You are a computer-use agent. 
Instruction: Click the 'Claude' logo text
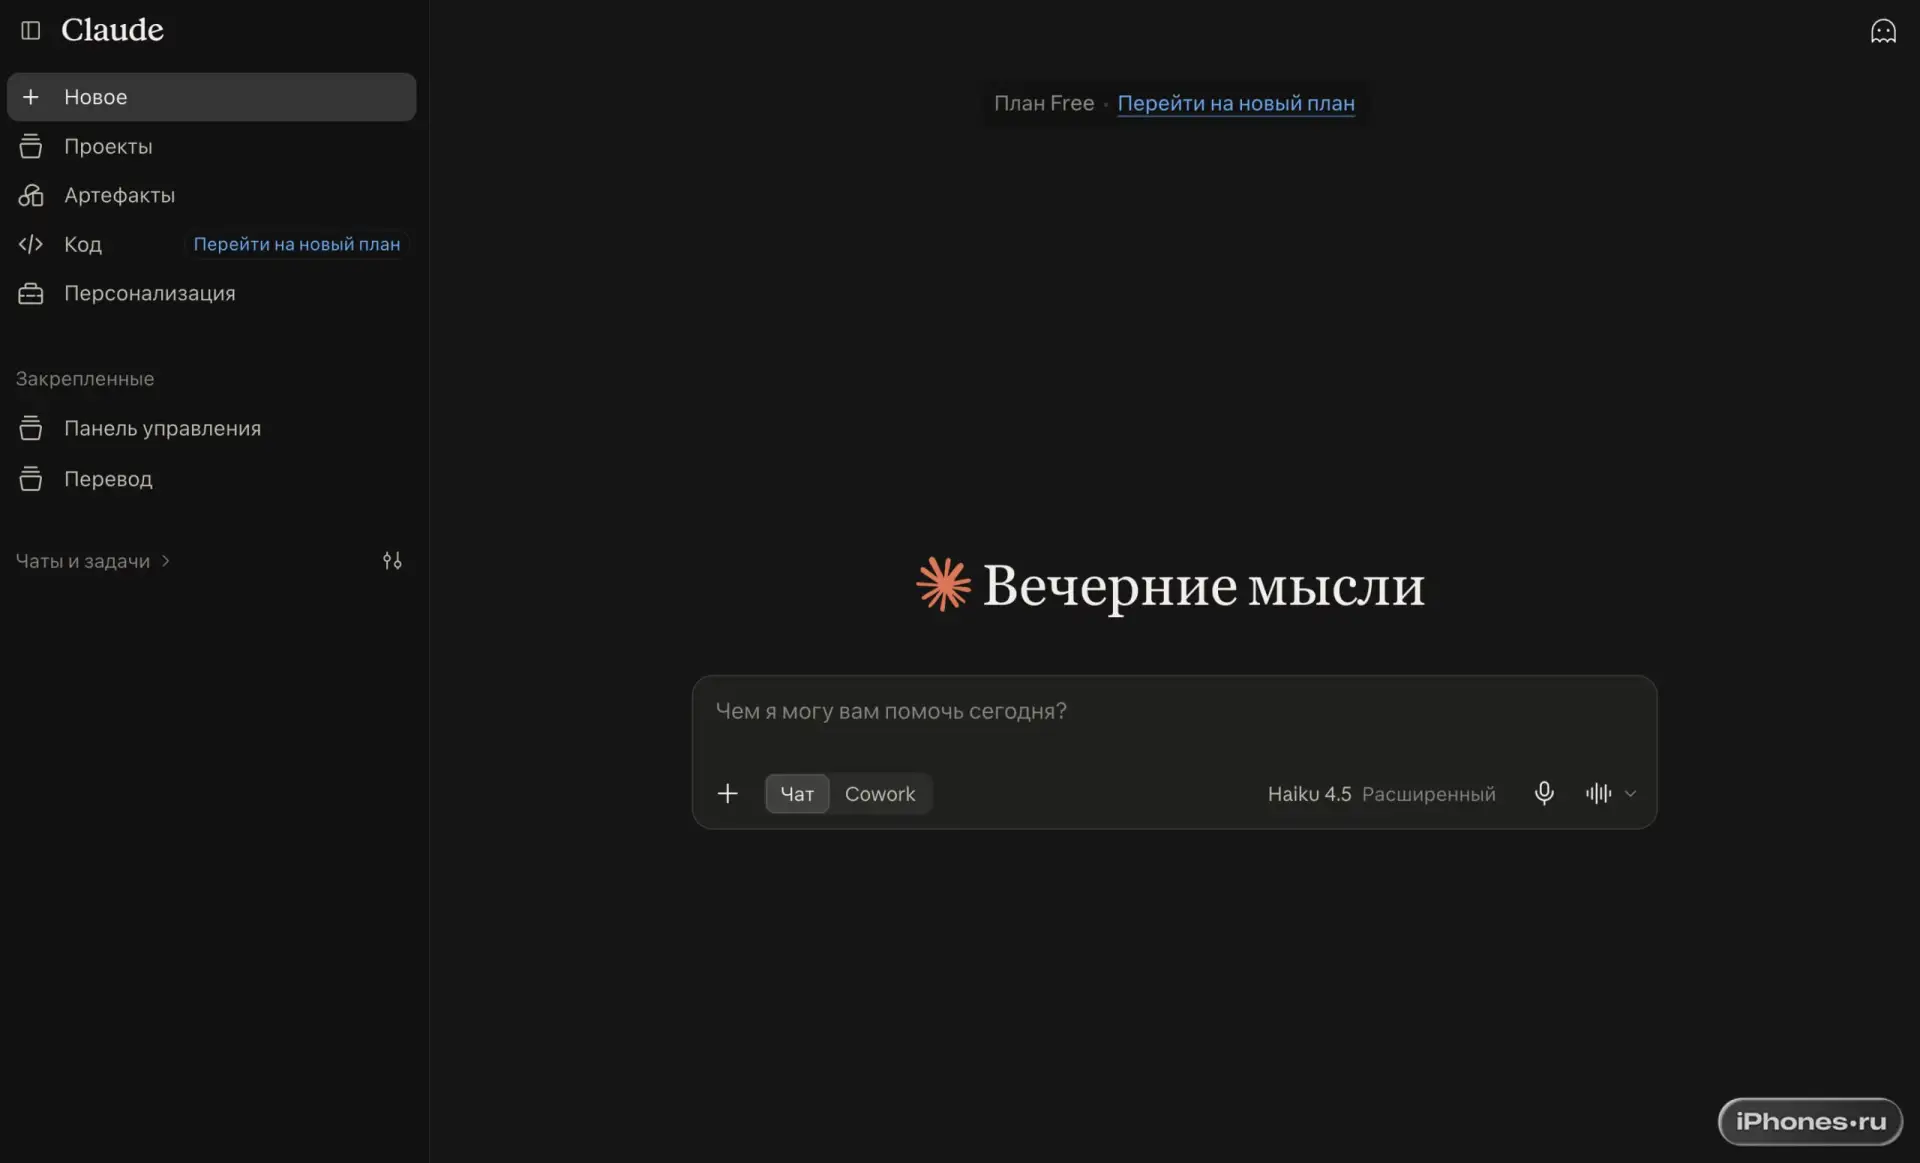(112, 30)
